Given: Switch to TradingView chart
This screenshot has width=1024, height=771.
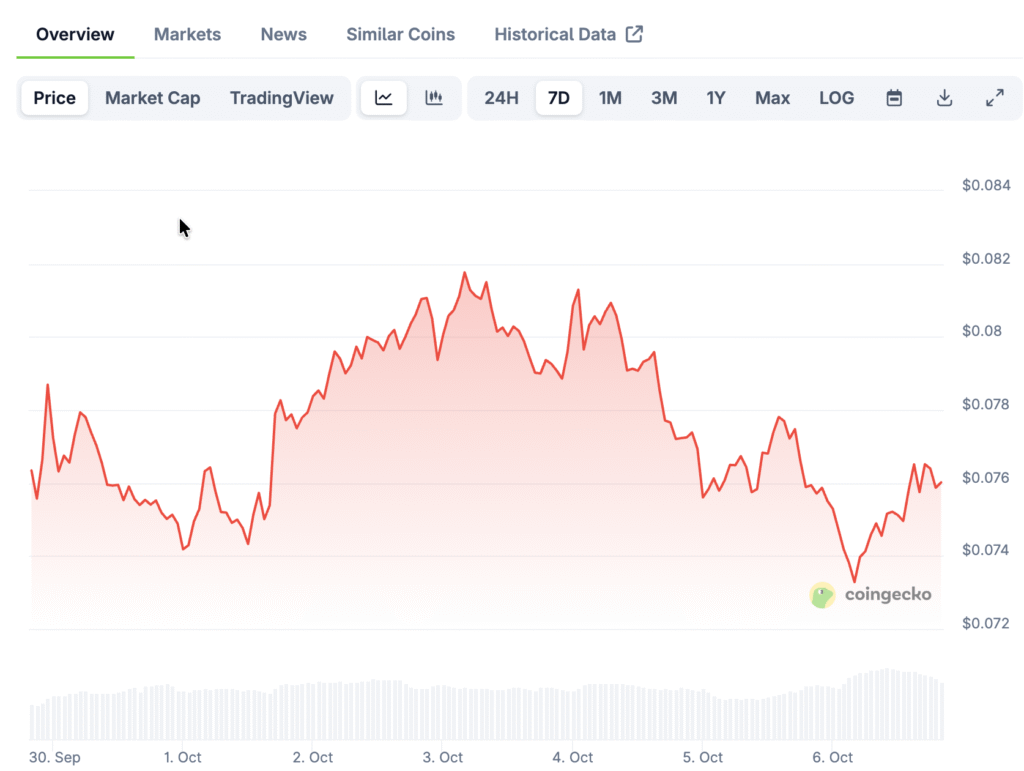Looking at the screenshot, I should click(281, 98).
